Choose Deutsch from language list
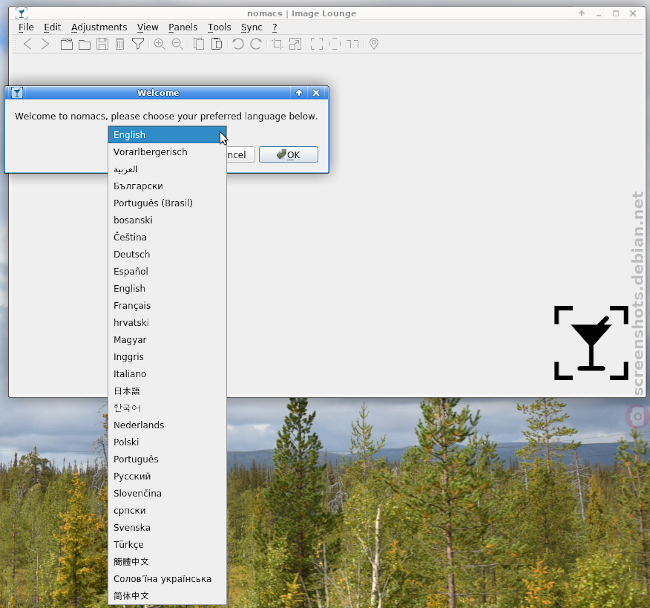 (x=167, y=254)
